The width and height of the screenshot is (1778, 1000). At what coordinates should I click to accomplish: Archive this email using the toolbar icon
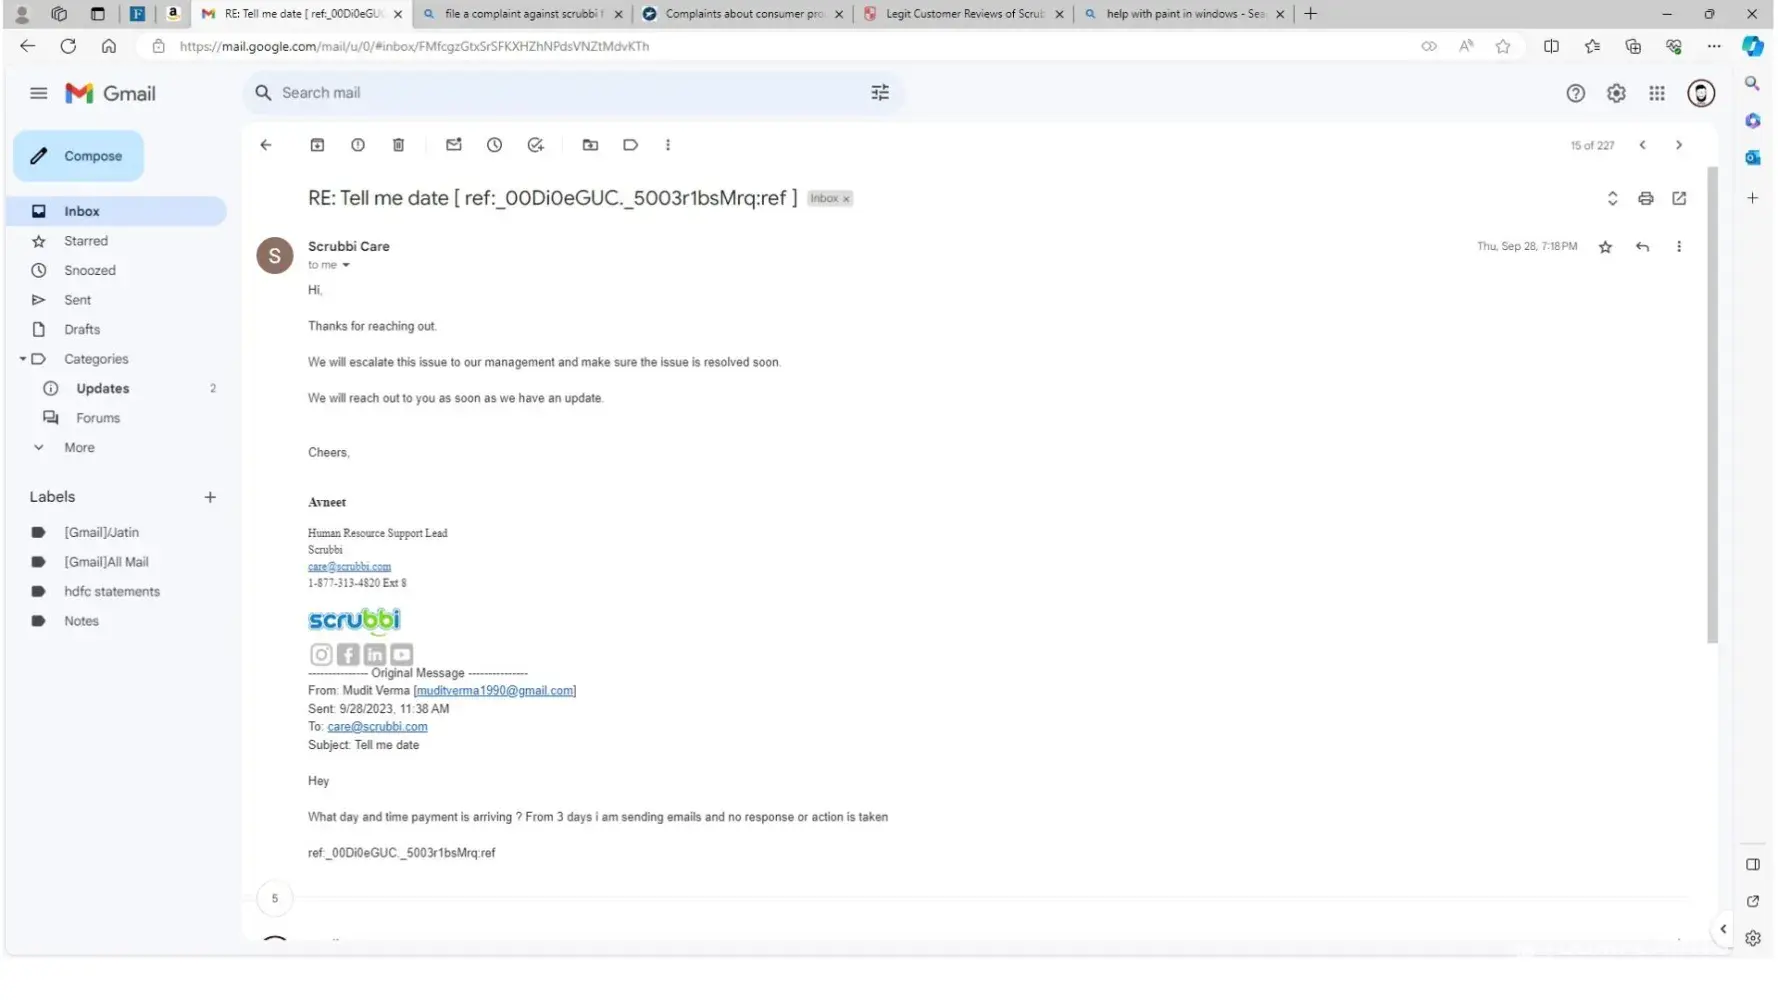317,145
